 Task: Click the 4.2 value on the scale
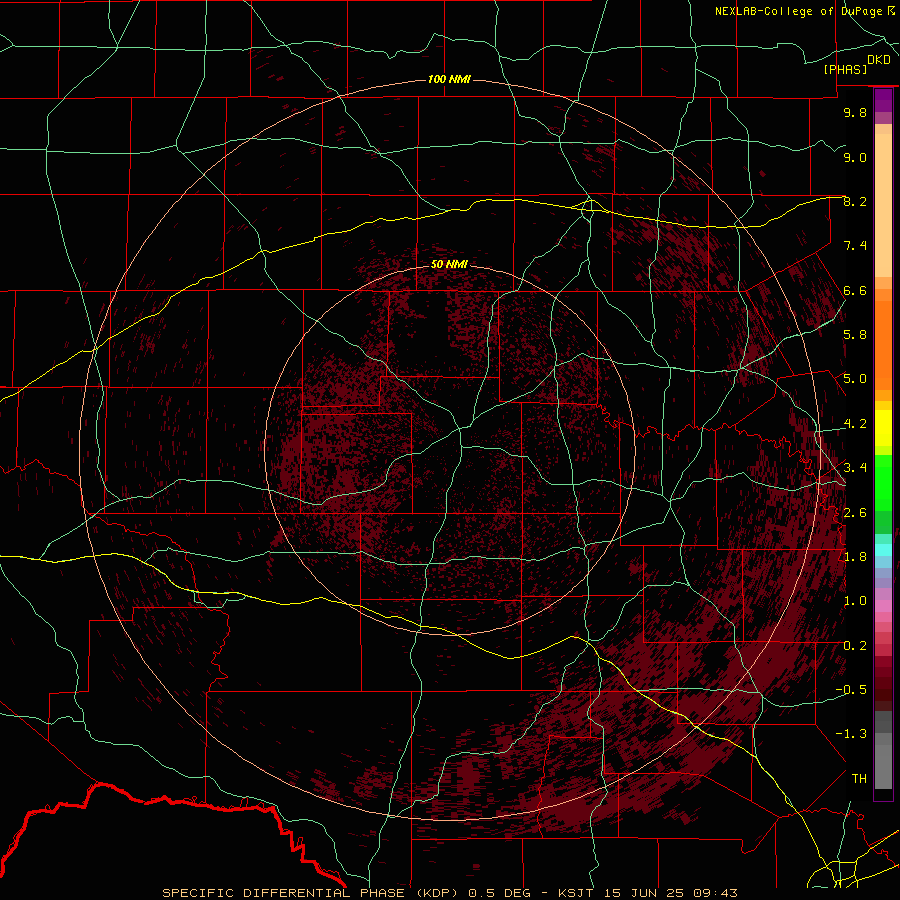click(855, 424)
